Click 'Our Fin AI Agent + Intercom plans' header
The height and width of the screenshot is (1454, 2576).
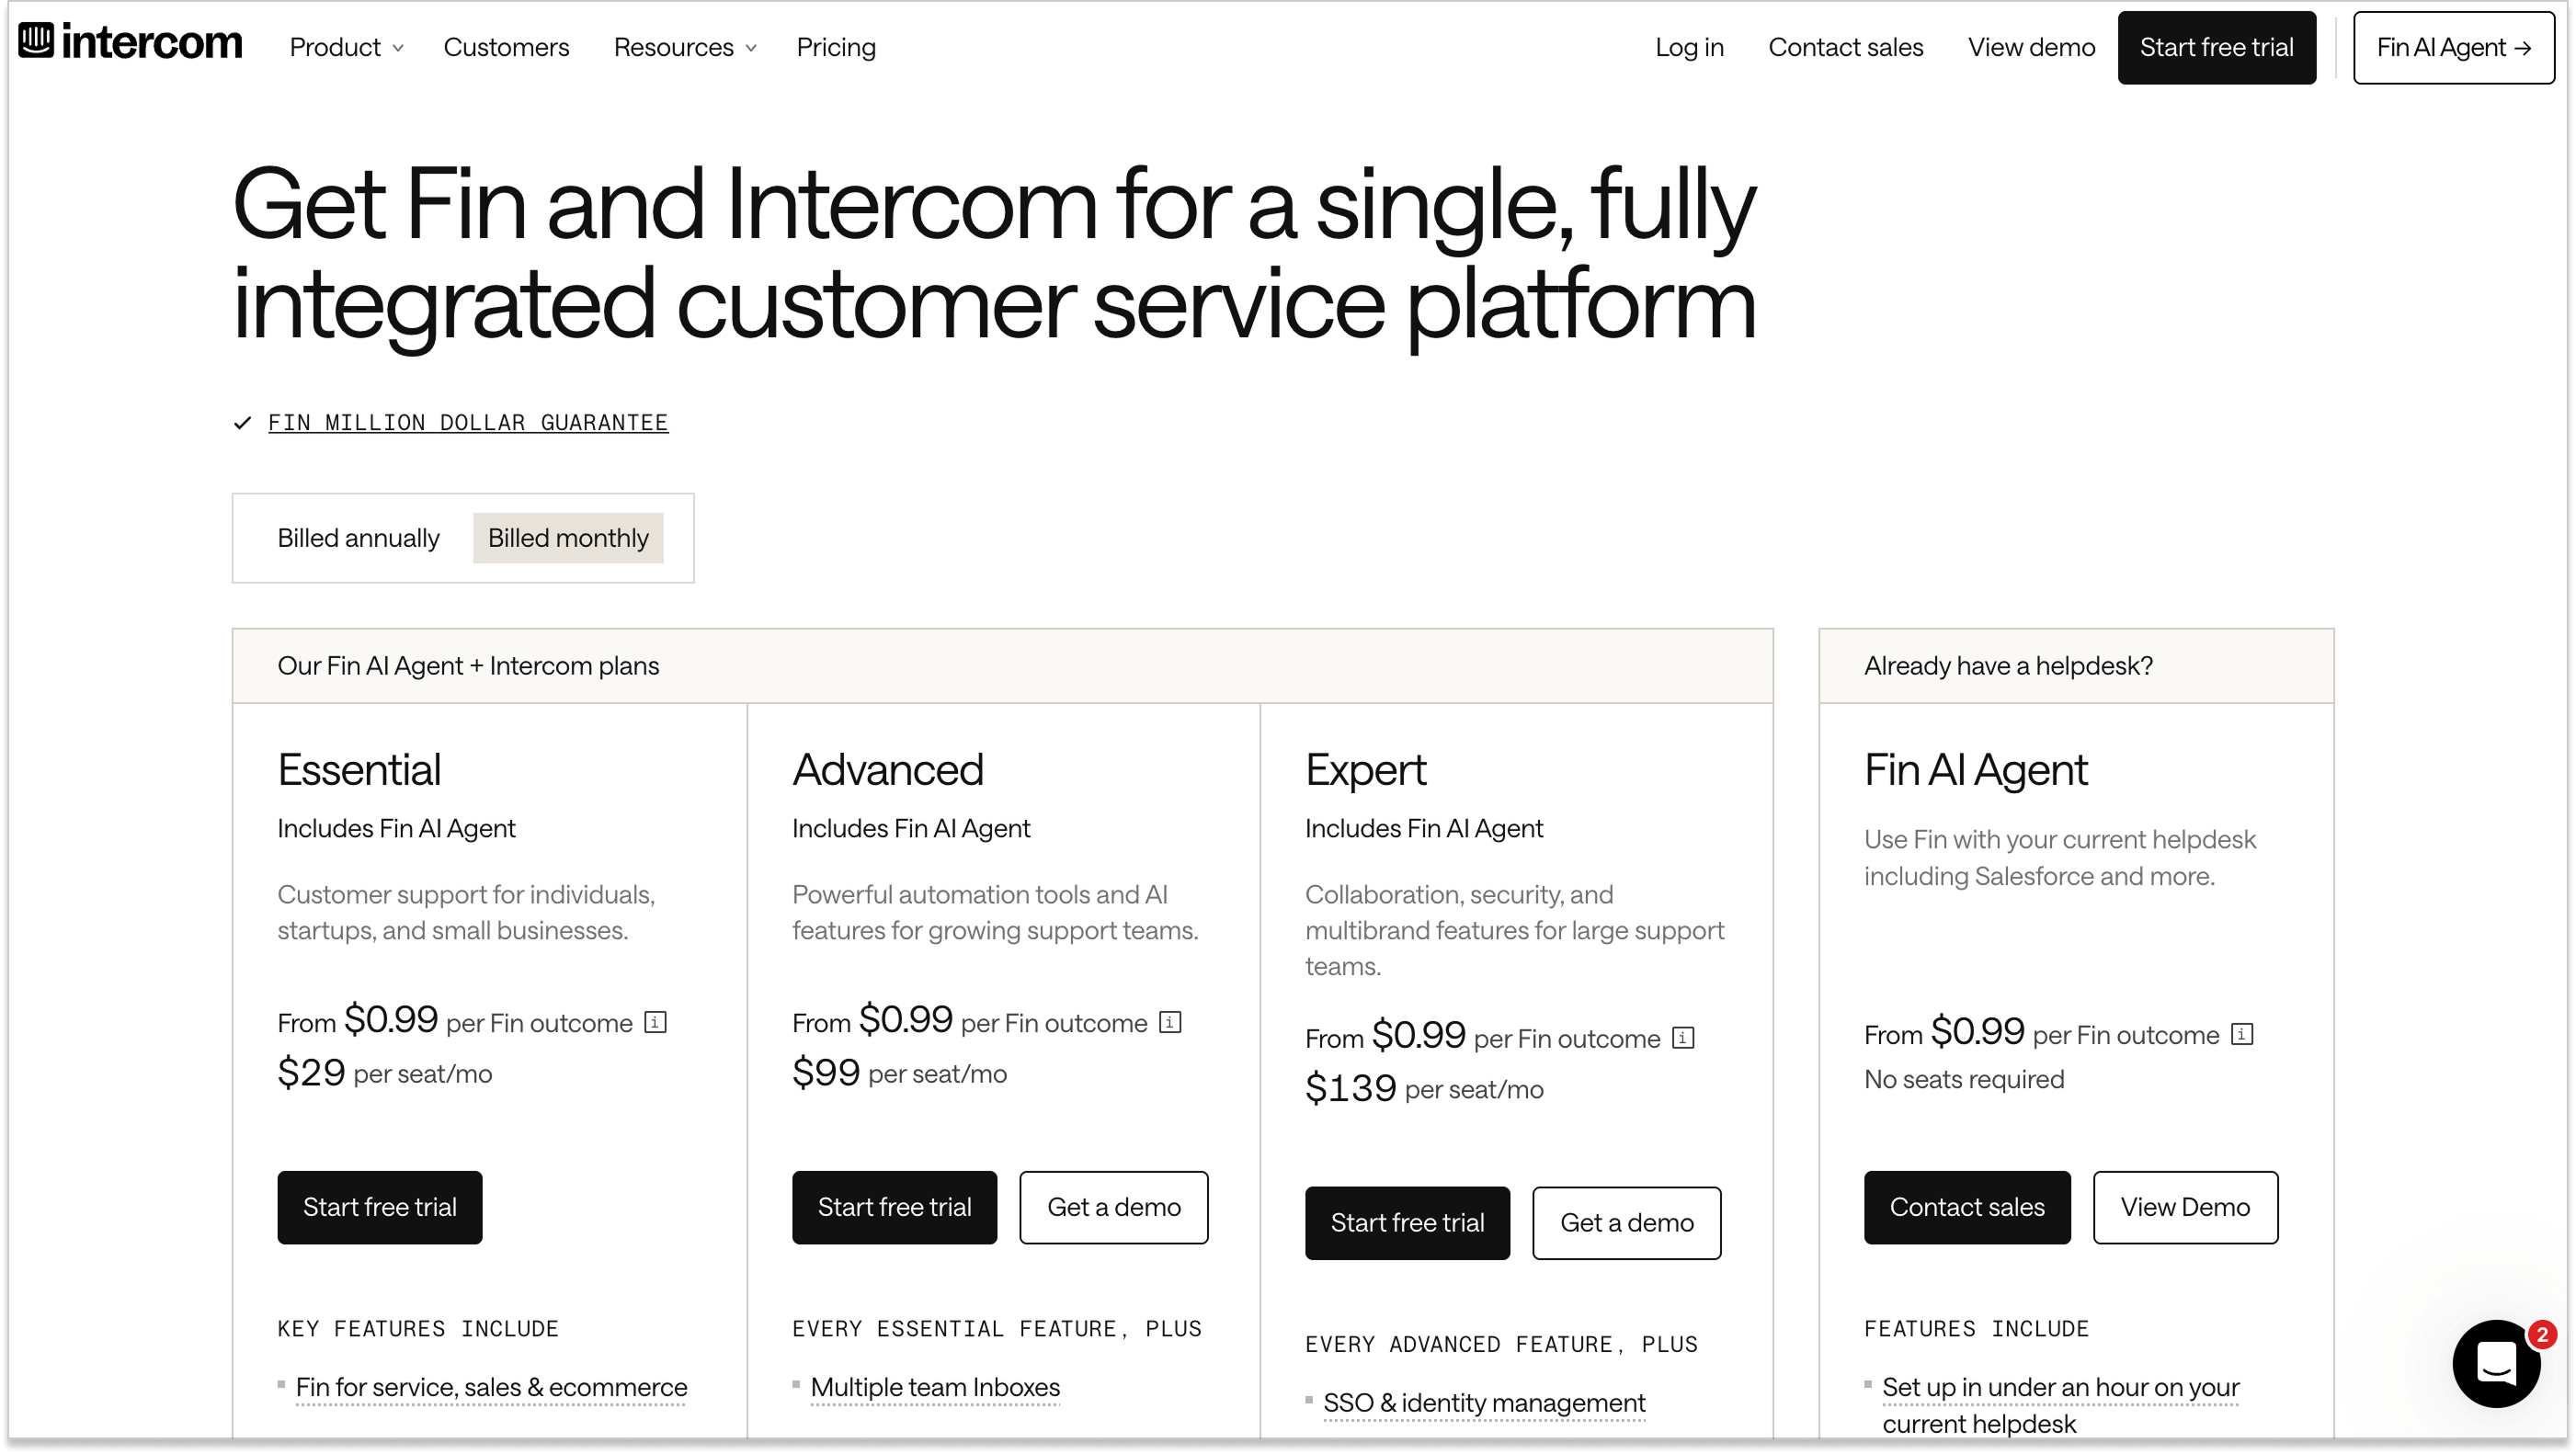tap(468, 666)
